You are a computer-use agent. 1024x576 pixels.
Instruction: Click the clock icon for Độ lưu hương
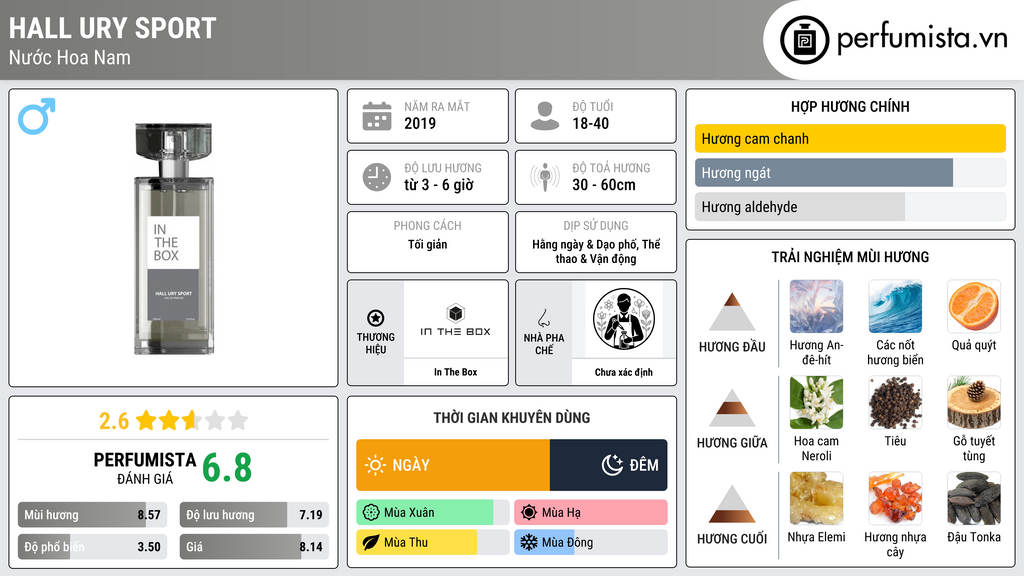pos(377,177)
